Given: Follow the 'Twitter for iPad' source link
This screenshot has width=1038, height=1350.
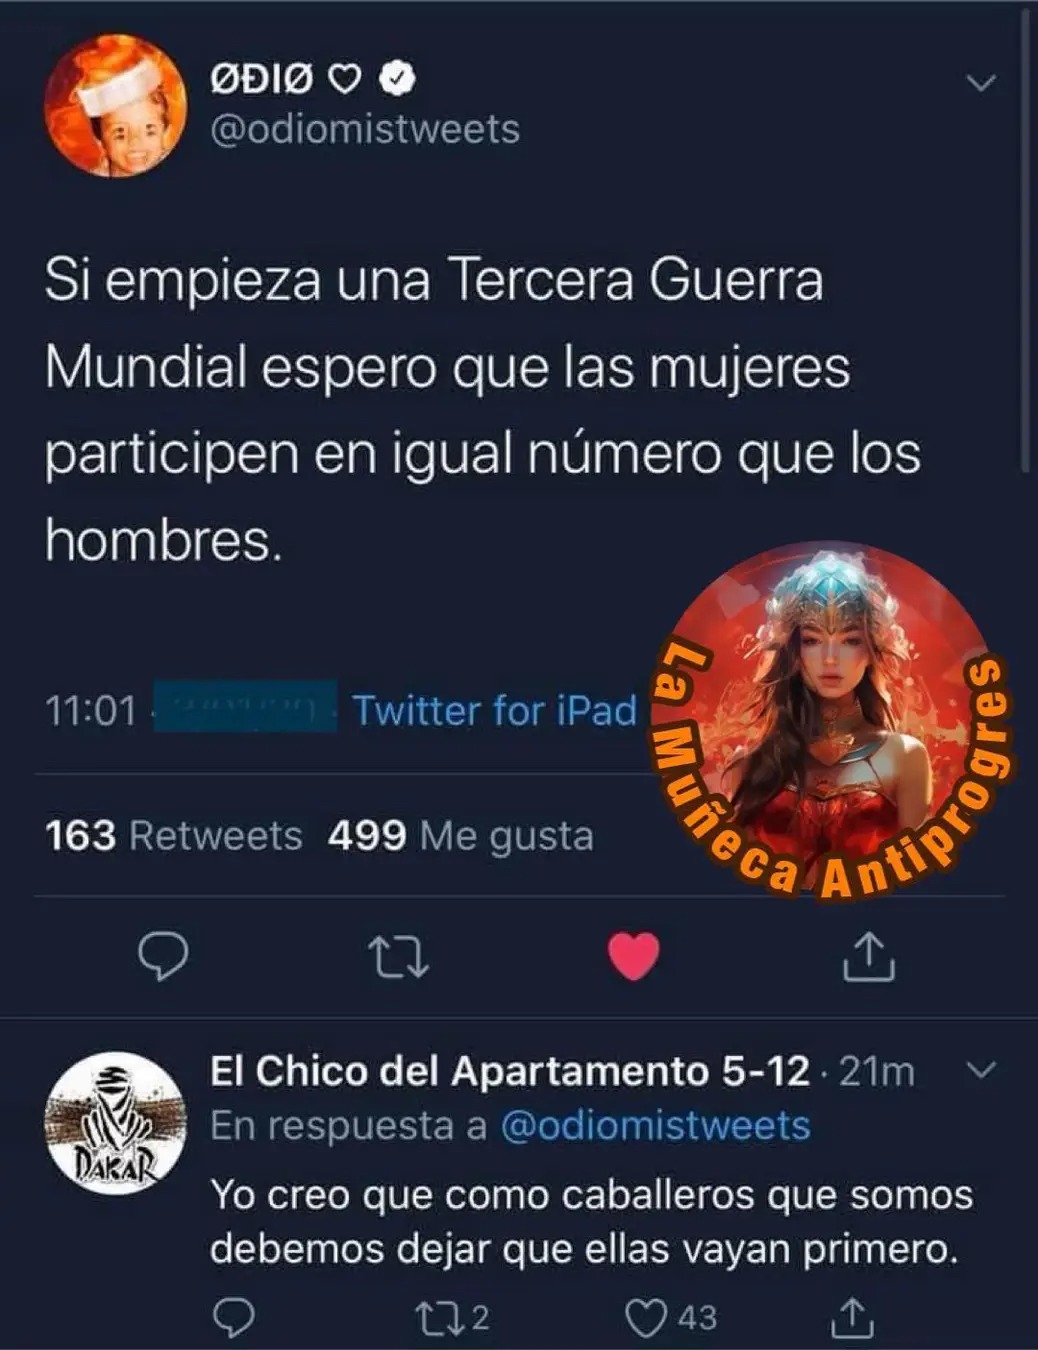Looking at the screenshot, I should click(x=495, y=711).
